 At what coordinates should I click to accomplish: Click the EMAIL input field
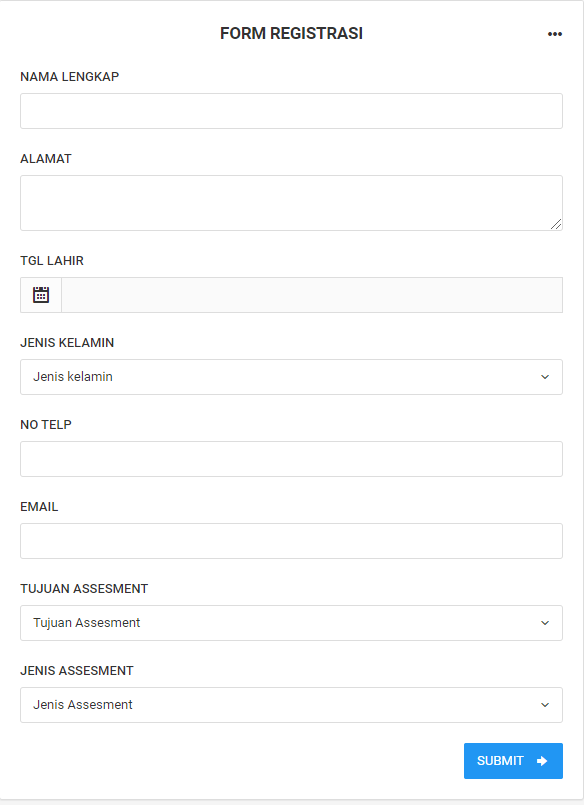(x=291, y=540)
